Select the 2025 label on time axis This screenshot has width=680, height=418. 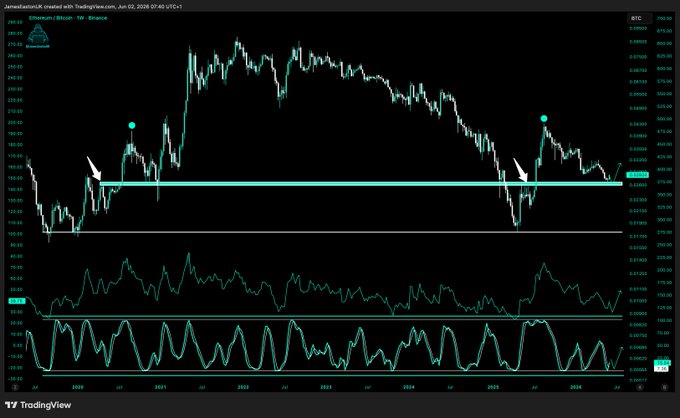493,387
